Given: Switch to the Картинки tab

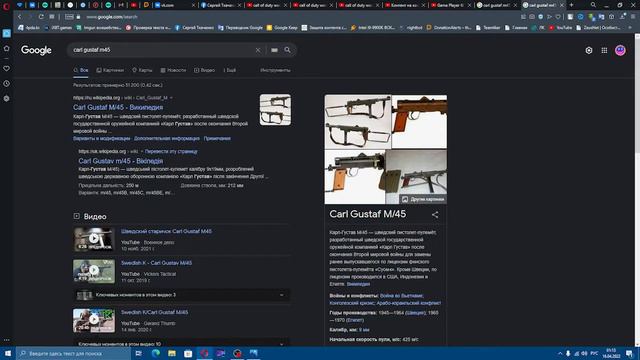Looking at the screenshot, I should pos(110,70).
